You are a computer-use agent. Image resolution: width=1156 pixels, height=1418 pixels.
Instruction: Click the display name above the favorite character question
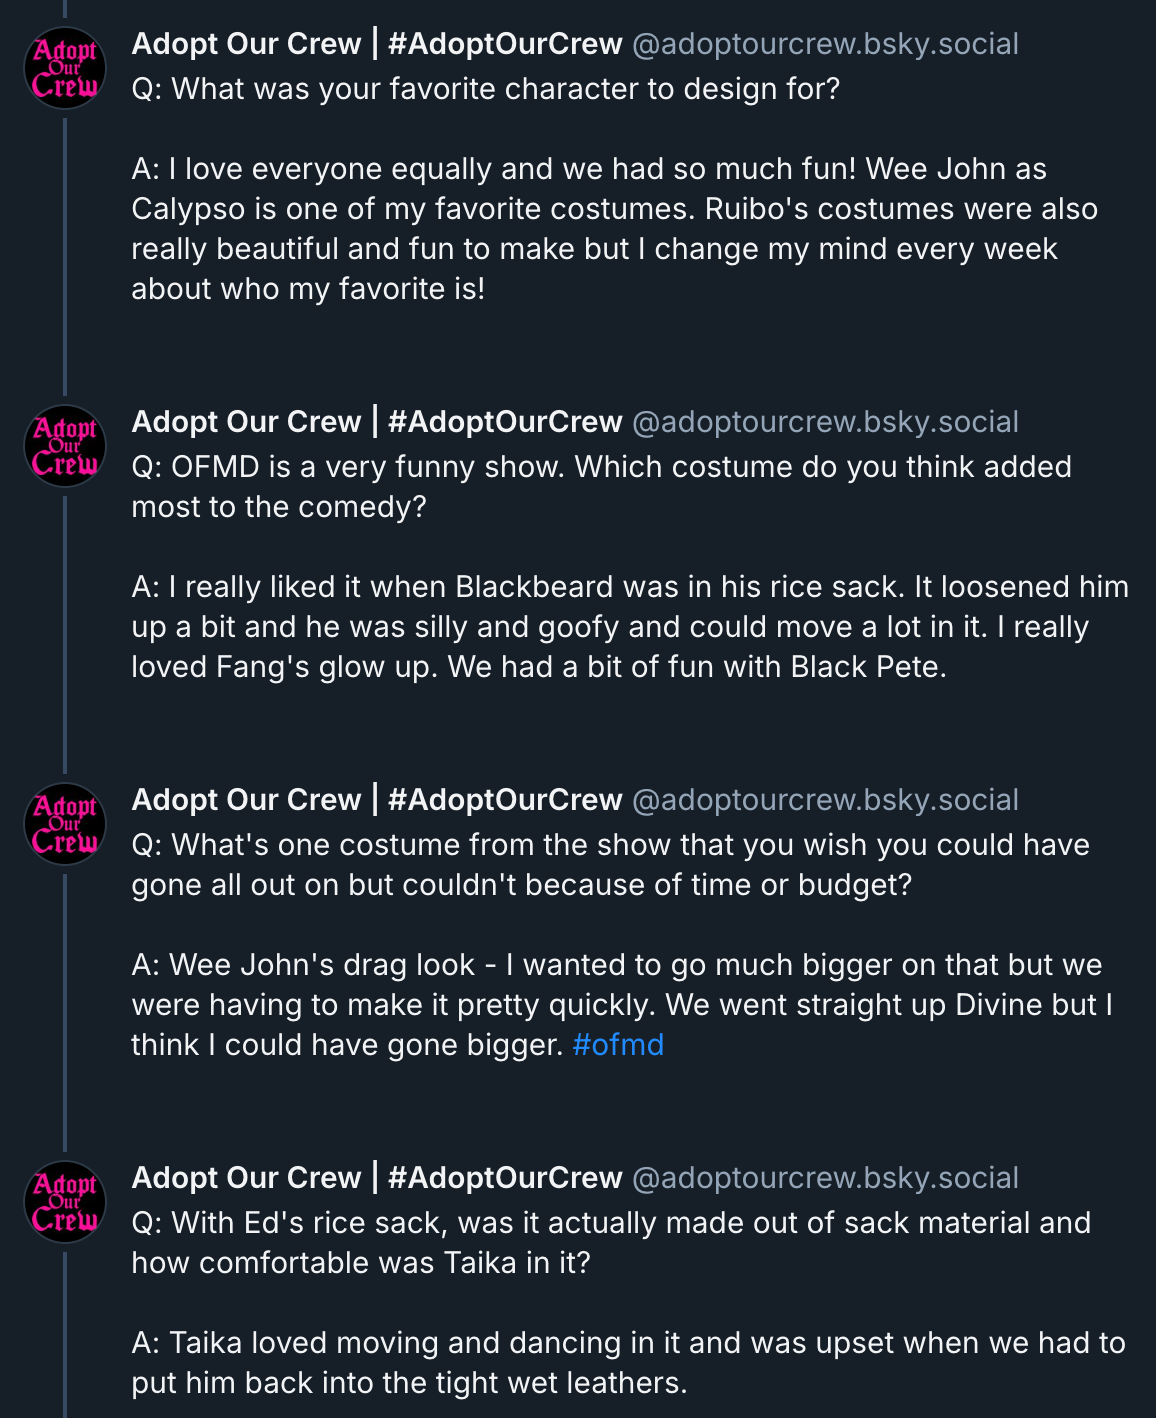[x=376, y=44]
